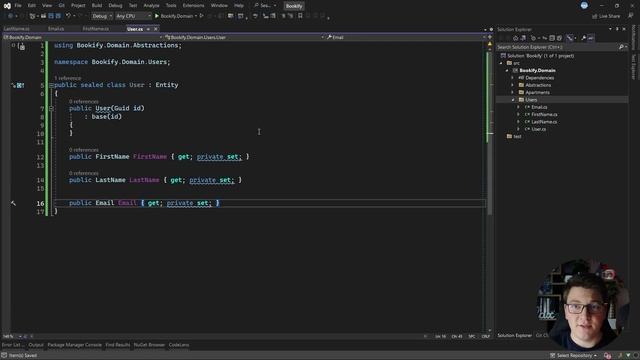Select LastName.cs in Solution Explorer
Screen dimensions: 640x360
click(544, 122)
